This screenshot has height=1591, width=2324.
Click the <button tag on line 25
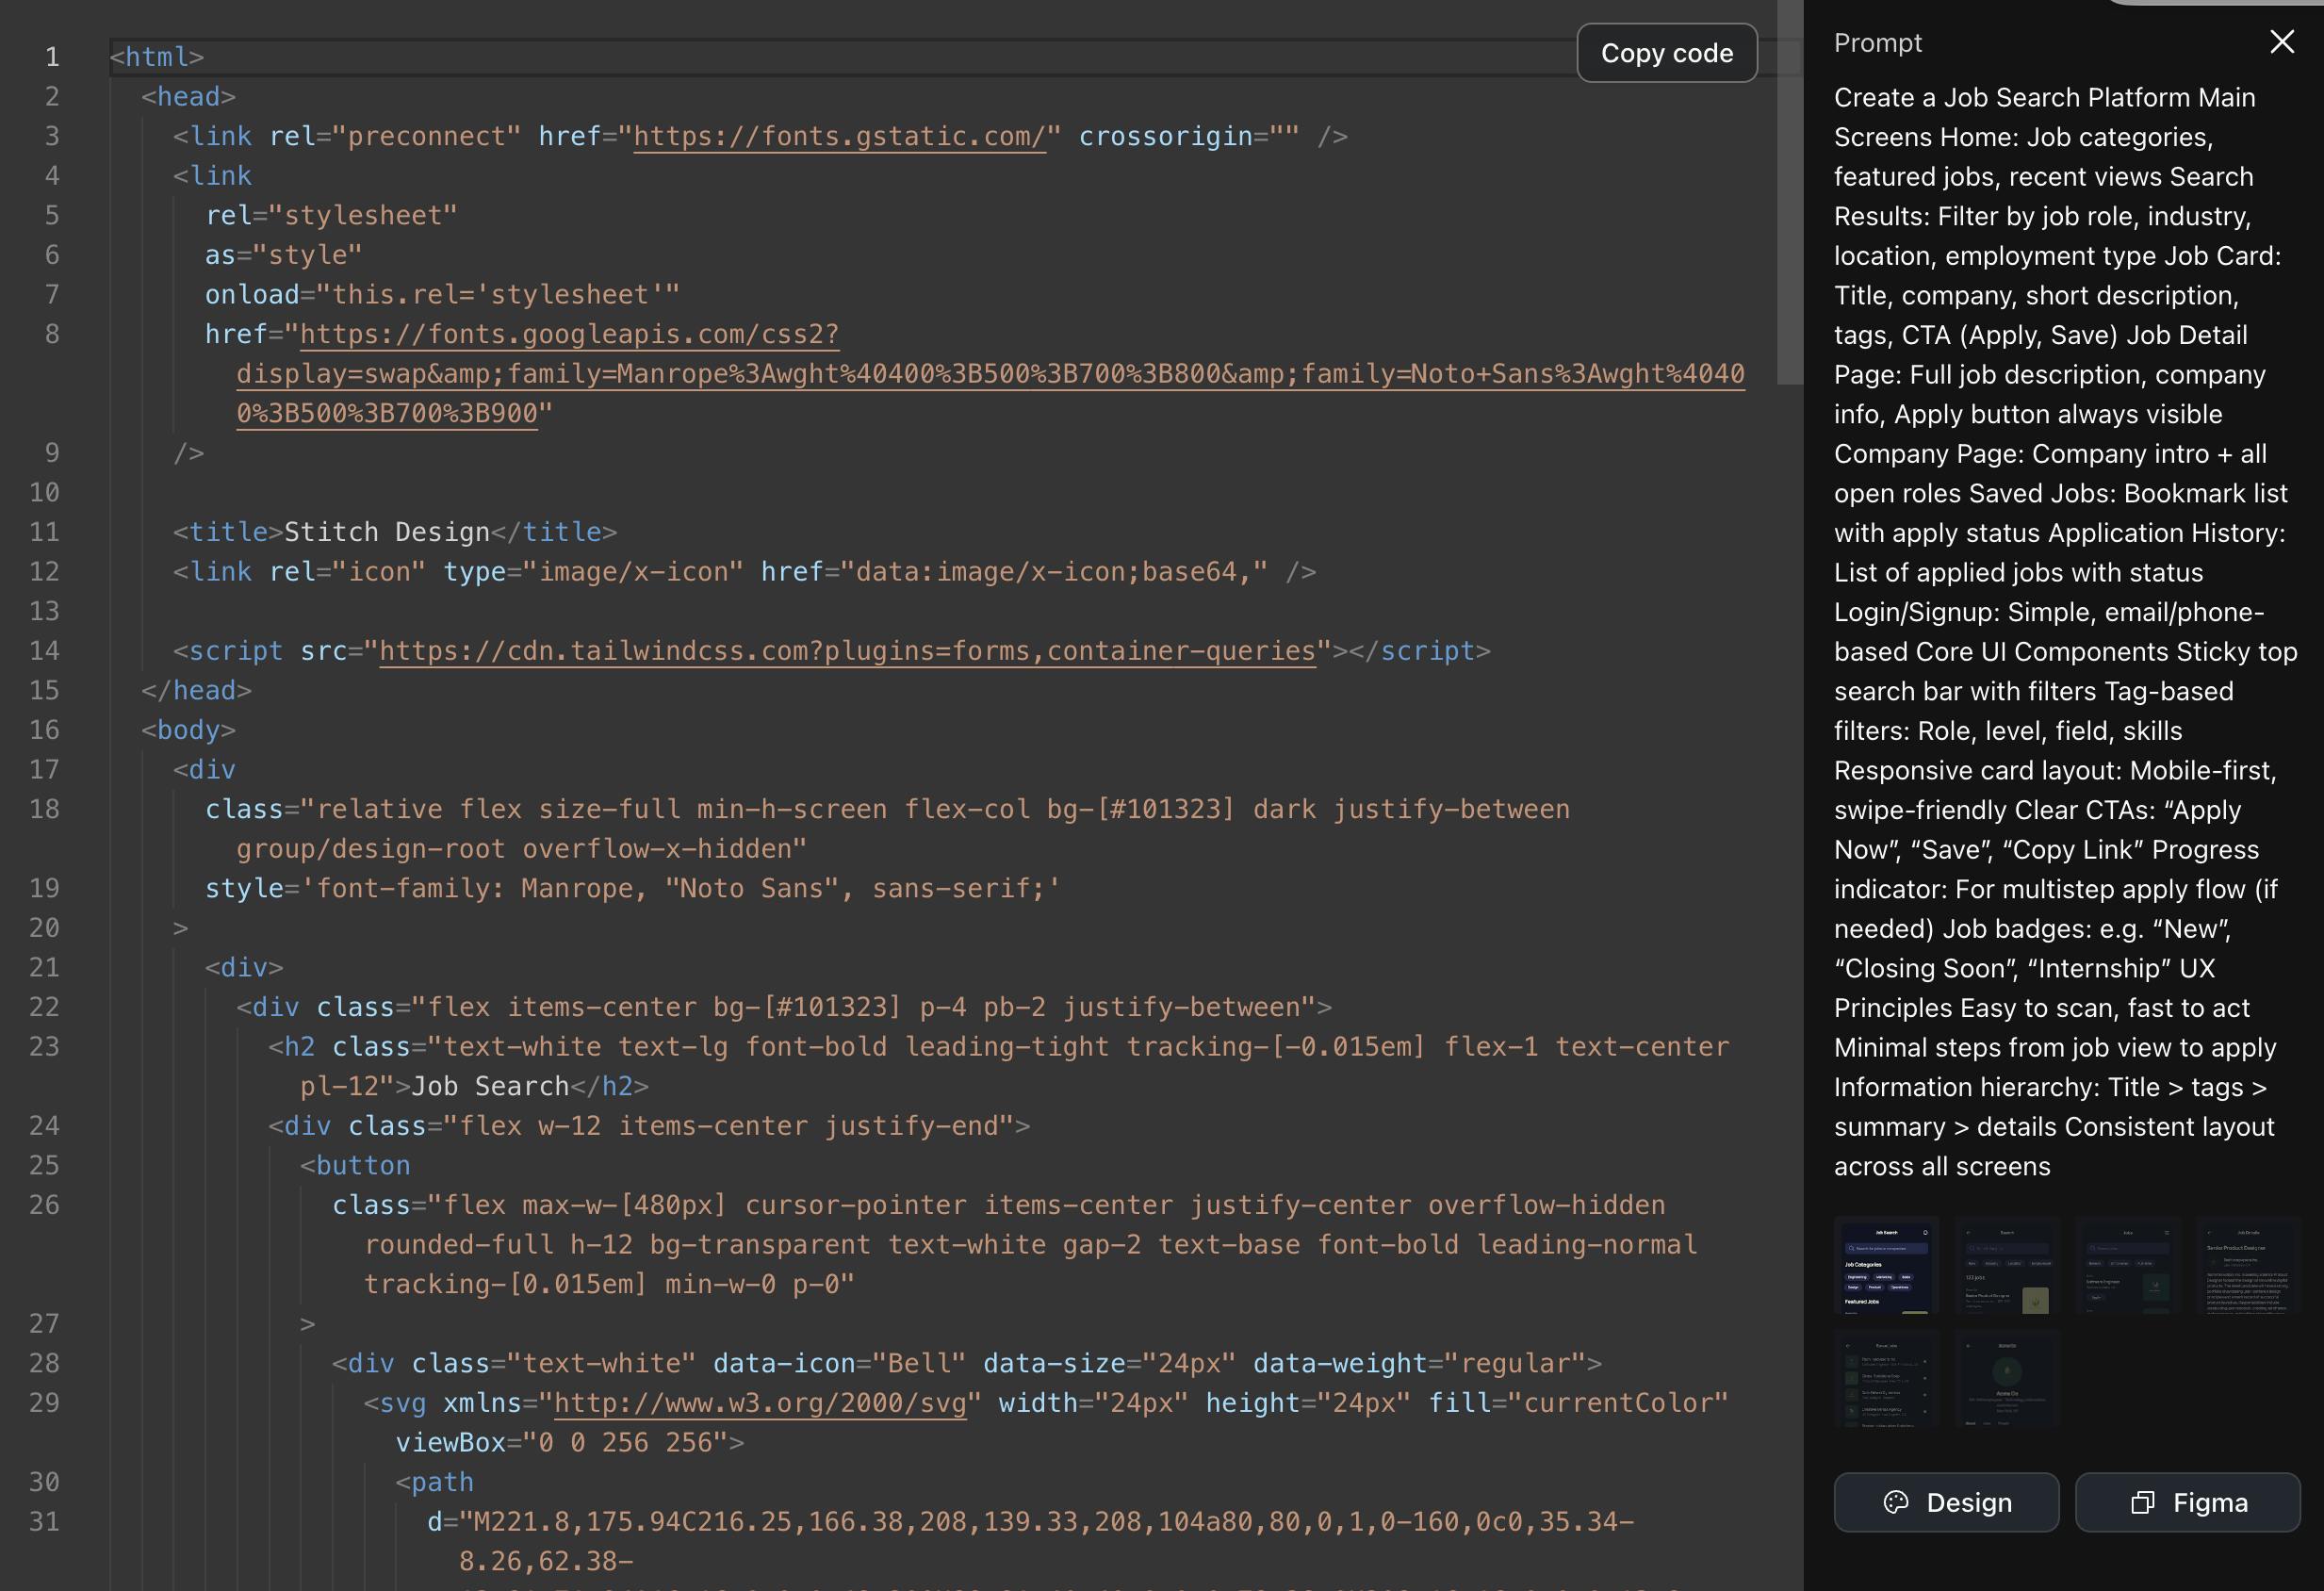355,1166
